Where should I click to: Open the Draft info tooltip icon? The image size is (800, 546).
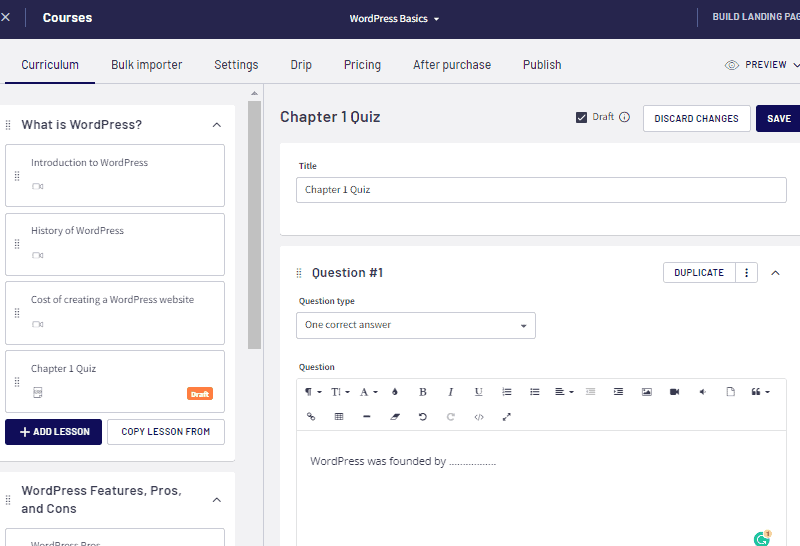pos(624,117)
